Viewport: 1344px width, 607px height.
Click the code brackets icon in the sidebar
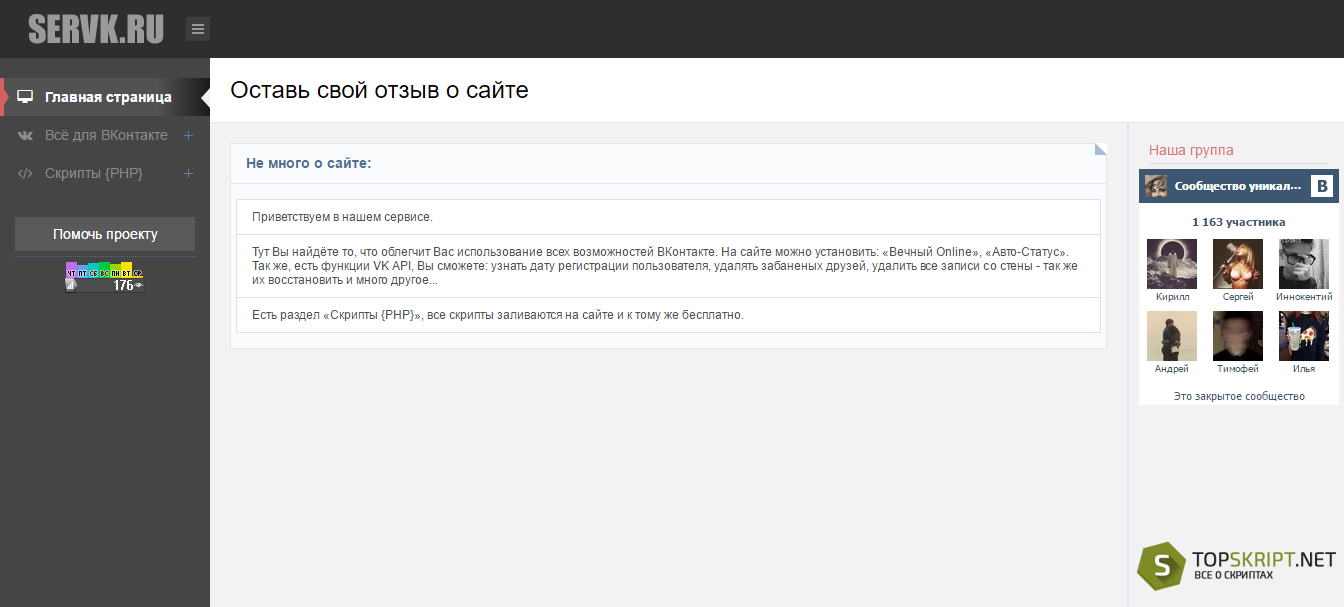coord(26,173)
